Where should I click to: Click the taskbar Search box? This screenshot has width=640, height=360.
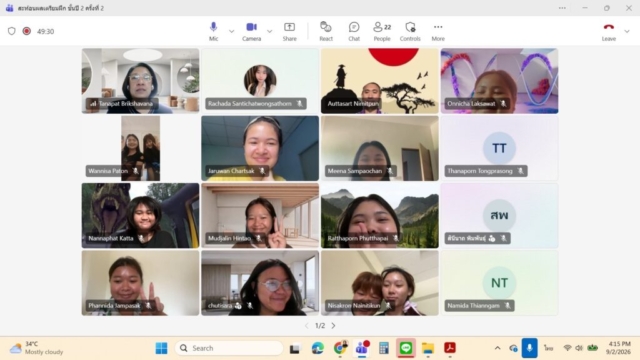229,348
